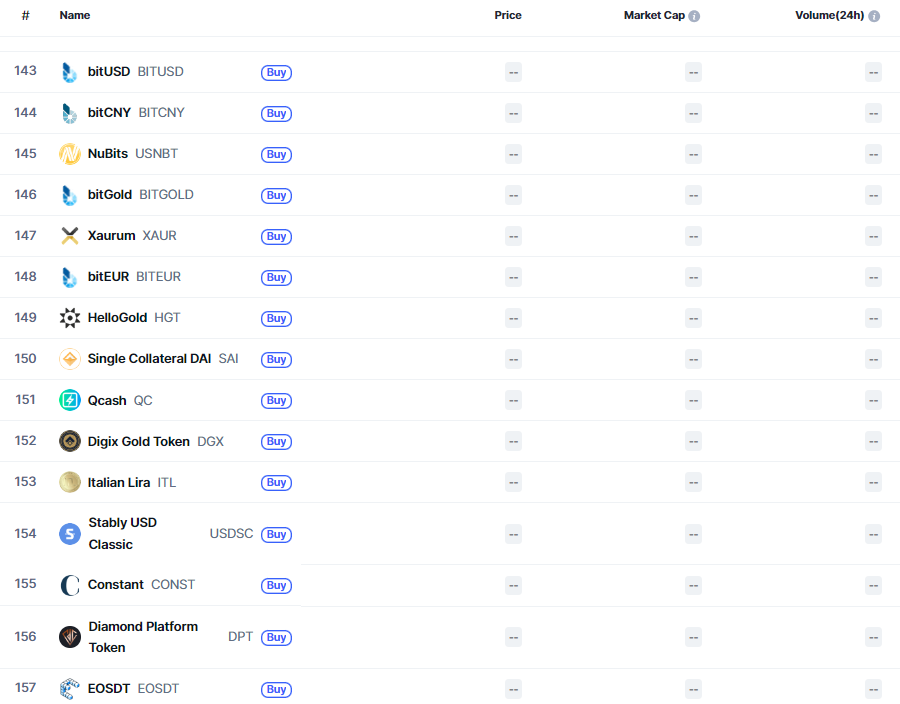Click the bitUSD coin logo
Screen dimensions: 900x704
(69, 71)
